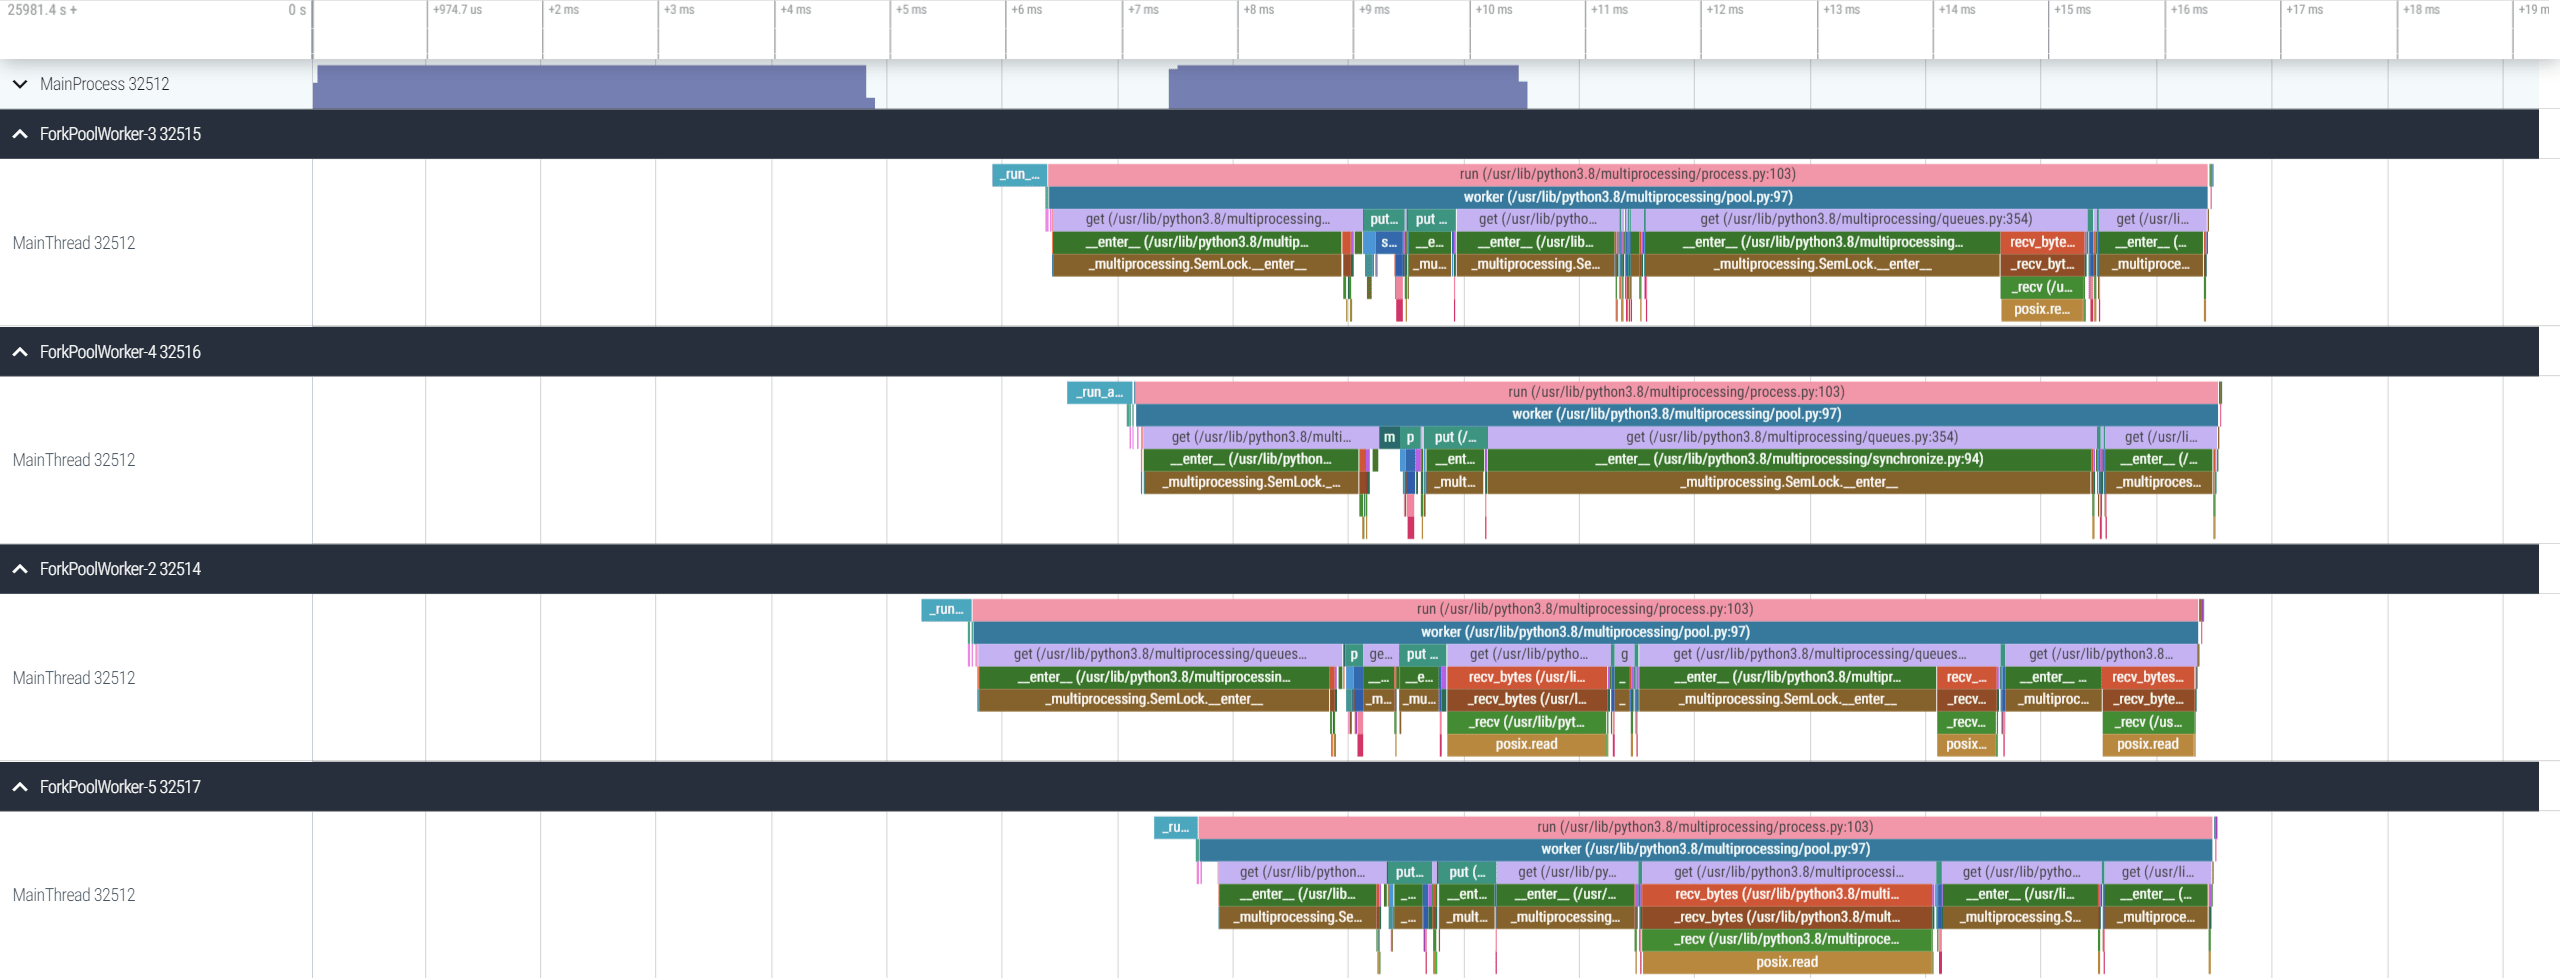Click the 25981.4 s + time offset label
This screenshot has height=978, width=2560.
42,10
